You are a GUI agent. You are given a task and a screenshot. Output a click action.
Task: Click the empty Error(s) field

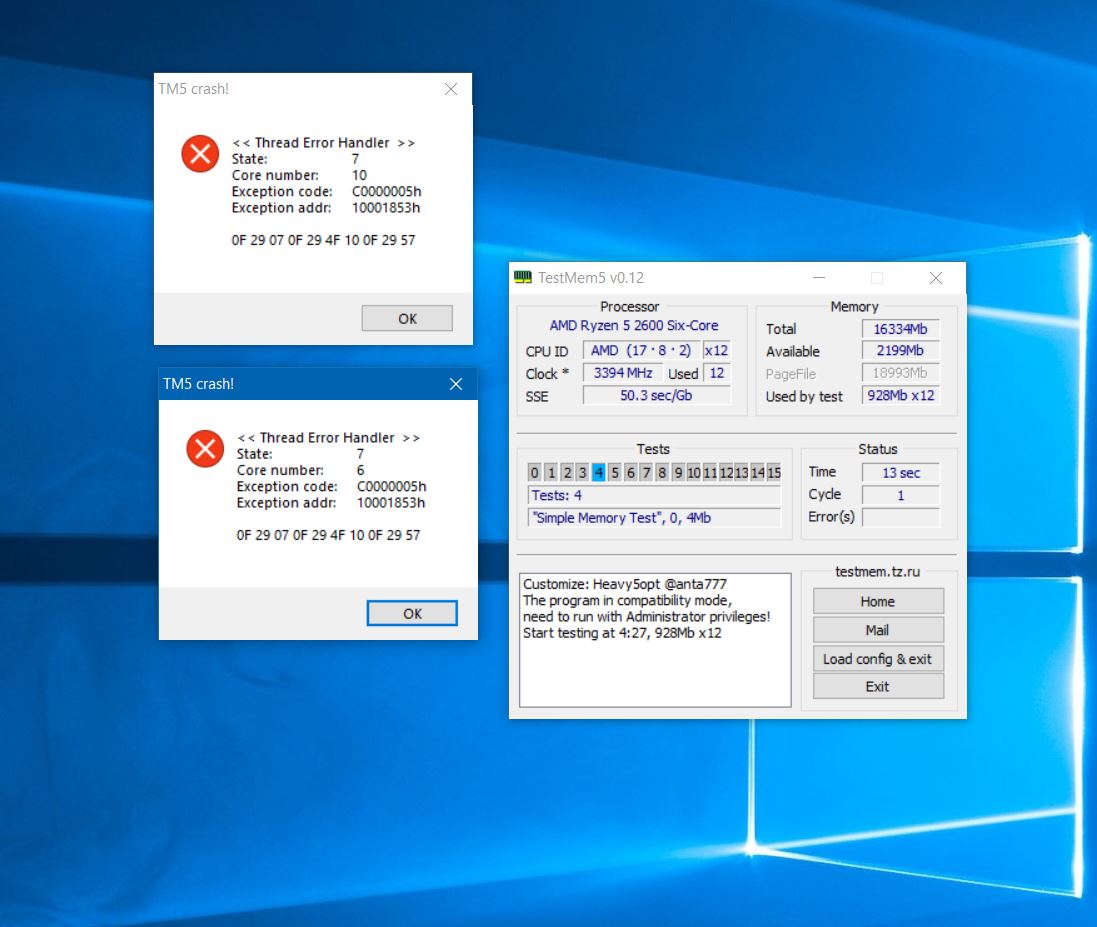(901, 517)
